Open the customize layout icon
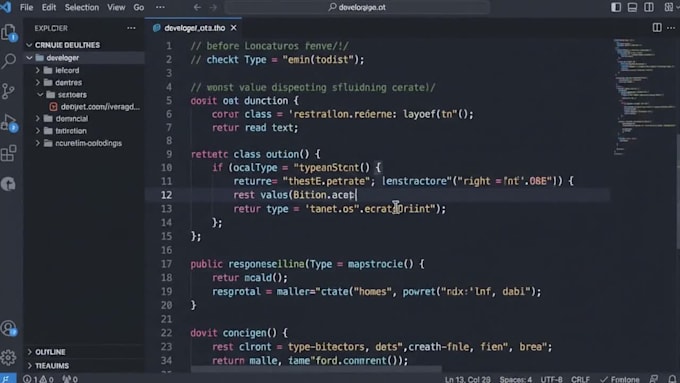Screen dimensions: 680x383 pyautogui.click(x=669, y=7)
